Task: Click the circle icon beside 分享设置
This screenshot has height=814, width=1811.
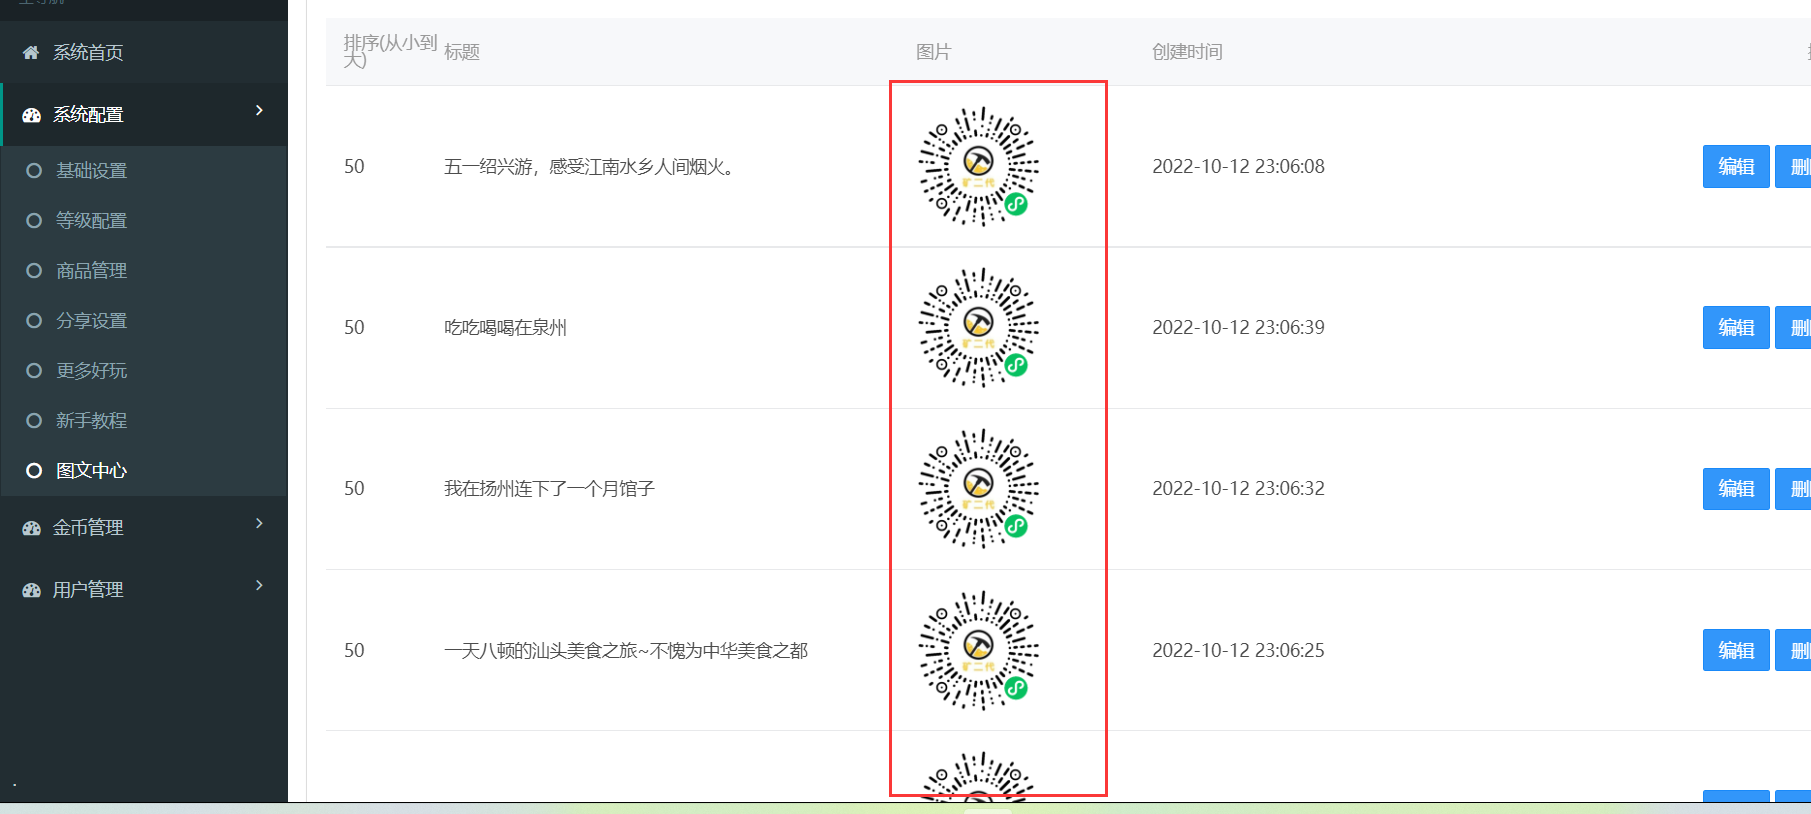Action: tap(34, 321)
